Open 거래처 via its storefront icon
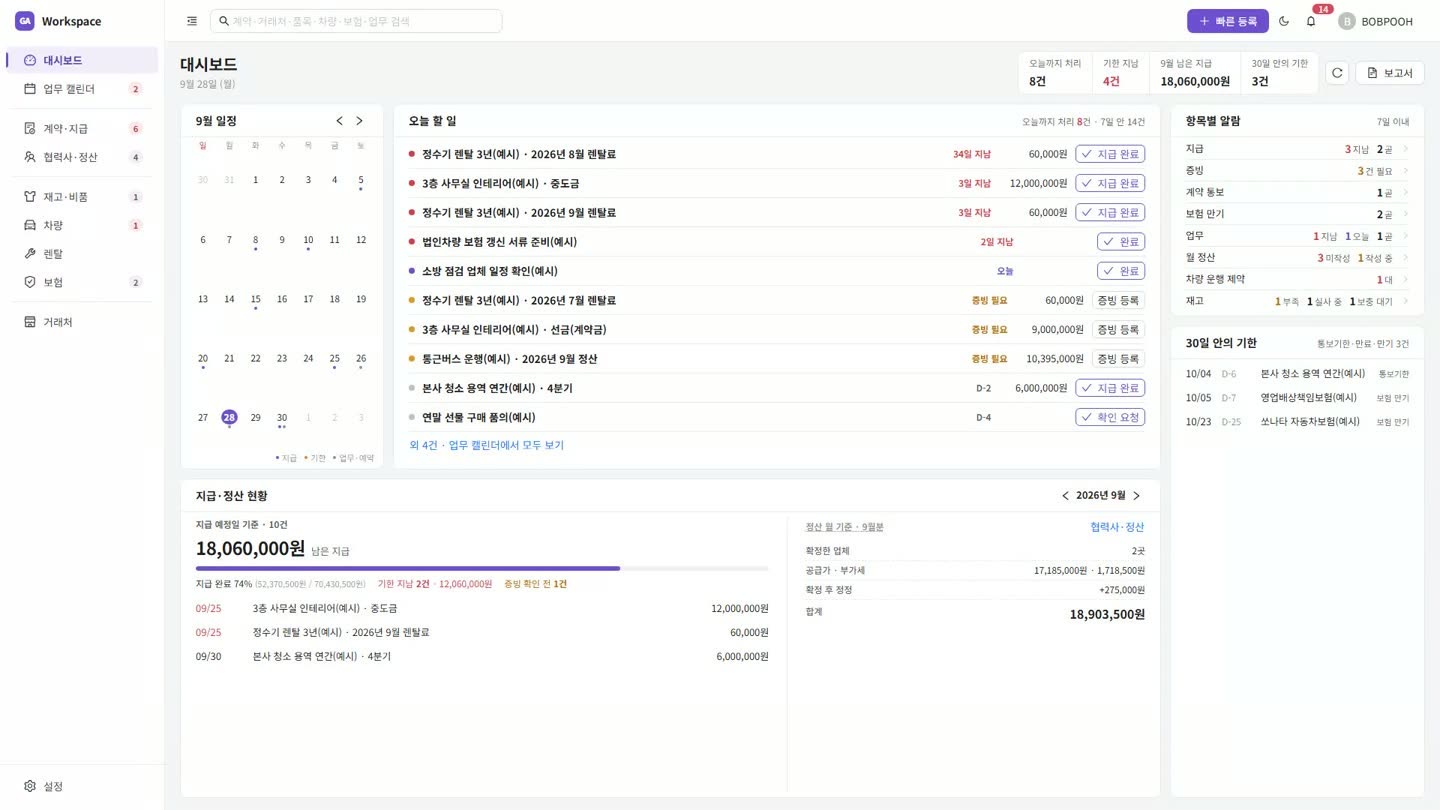 (30, 322)
